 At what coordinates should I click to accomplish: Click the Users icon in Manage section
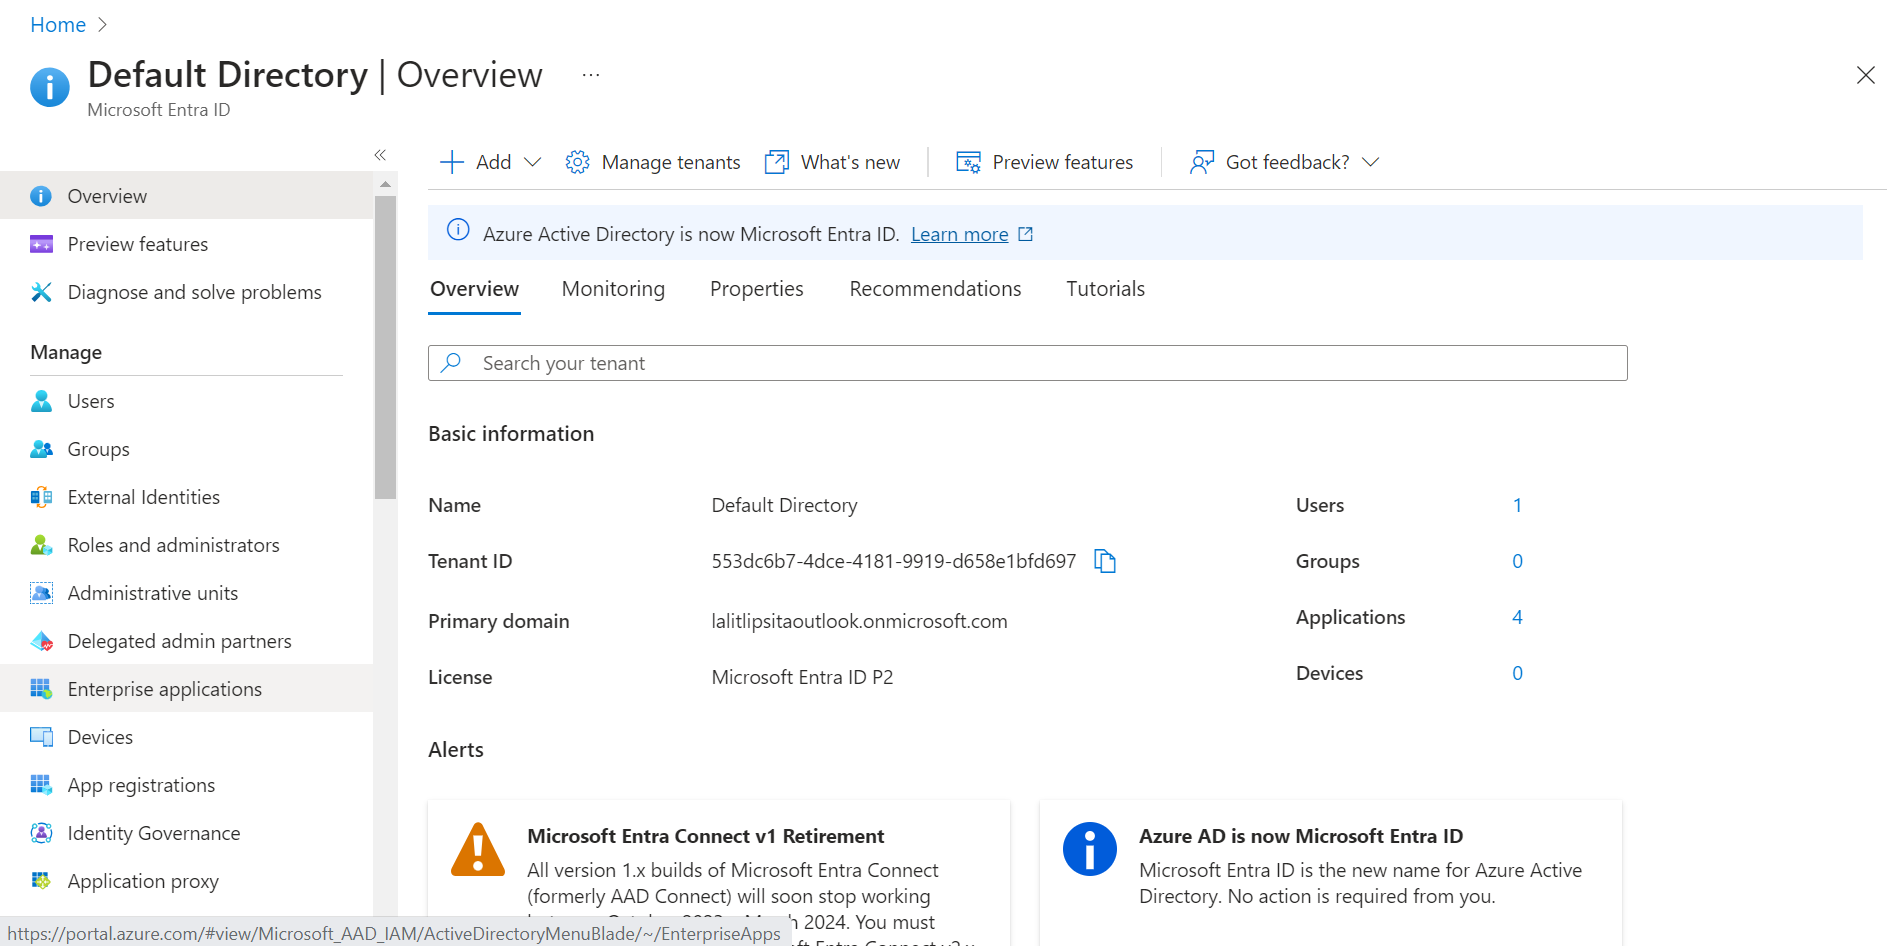coord(41,401)
